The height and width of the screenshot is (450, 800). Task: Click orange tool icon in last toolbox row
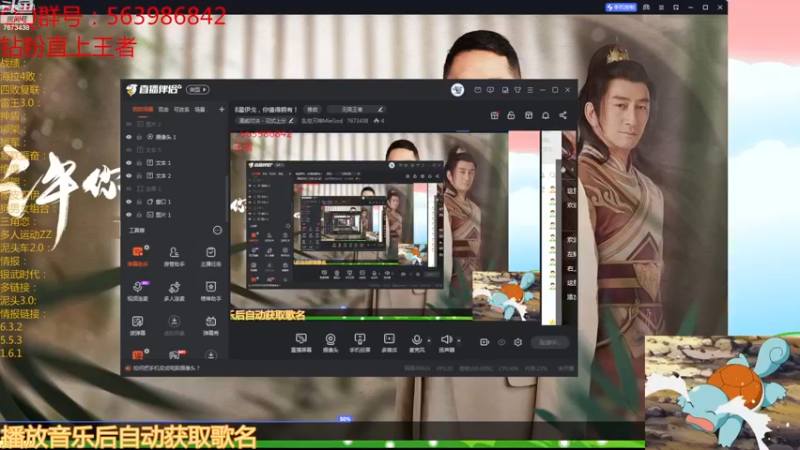[x=138, y=355]
